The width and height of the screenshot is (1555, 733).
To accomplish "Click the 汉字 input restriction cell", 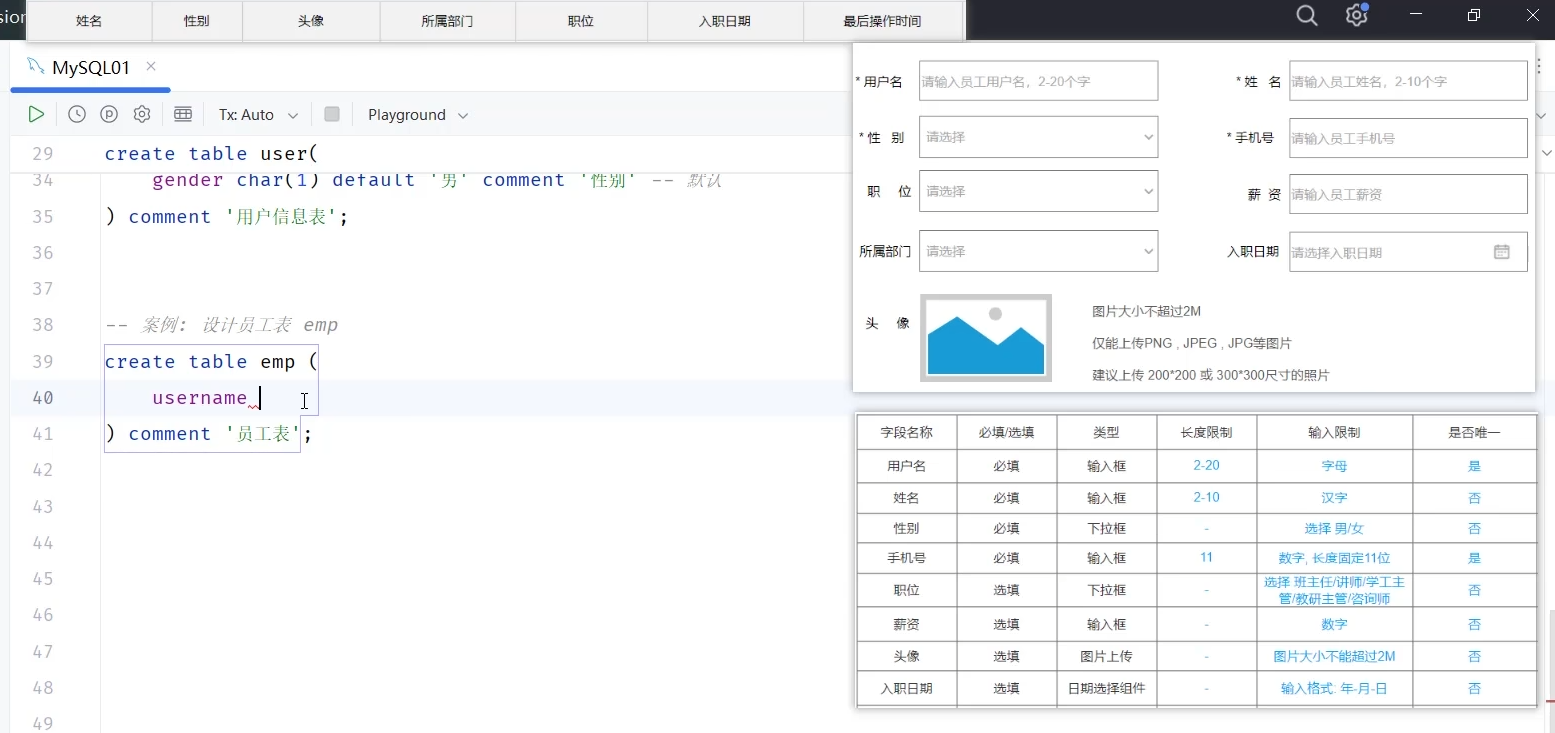I will click(x=1334, y=498).
